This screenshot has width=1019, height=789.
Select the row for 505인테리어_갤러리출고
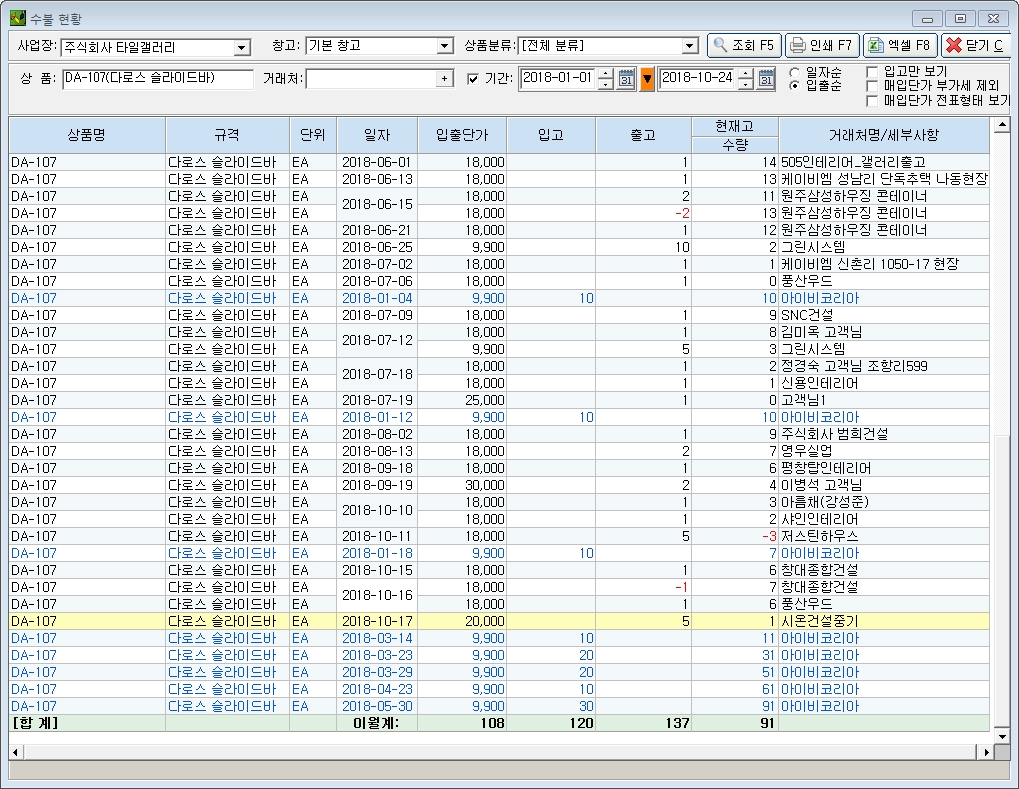(499, 162)
